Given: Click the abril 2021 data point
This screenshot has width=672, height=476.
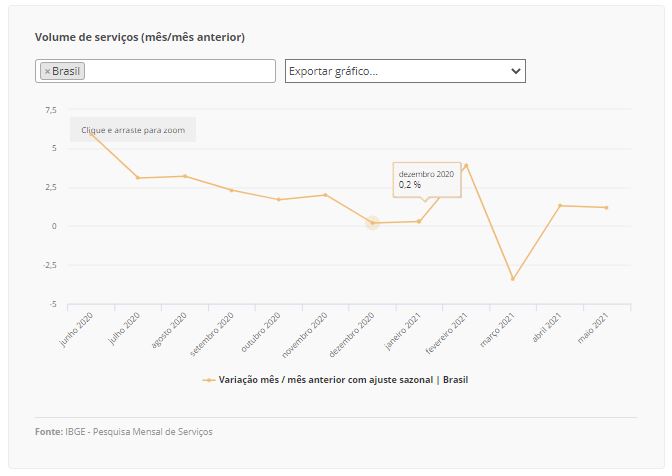Looking at the screenshot, I should (560, 206).
